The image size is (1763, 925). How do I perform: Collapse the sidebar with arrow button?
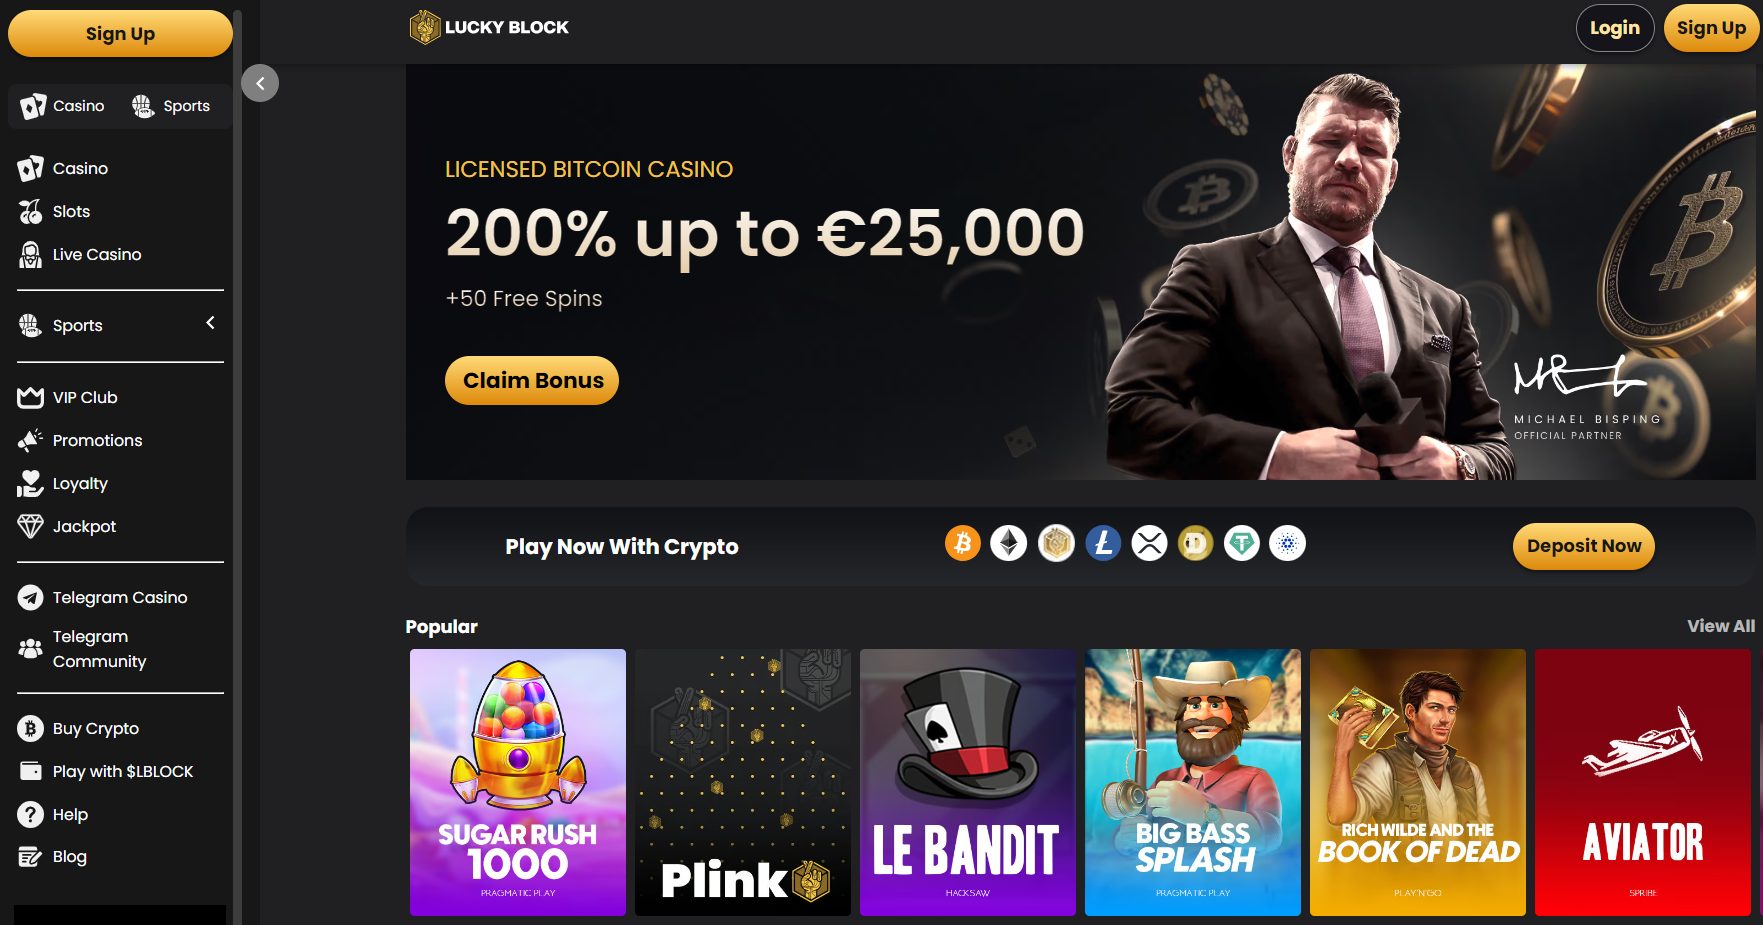(260, 83)
